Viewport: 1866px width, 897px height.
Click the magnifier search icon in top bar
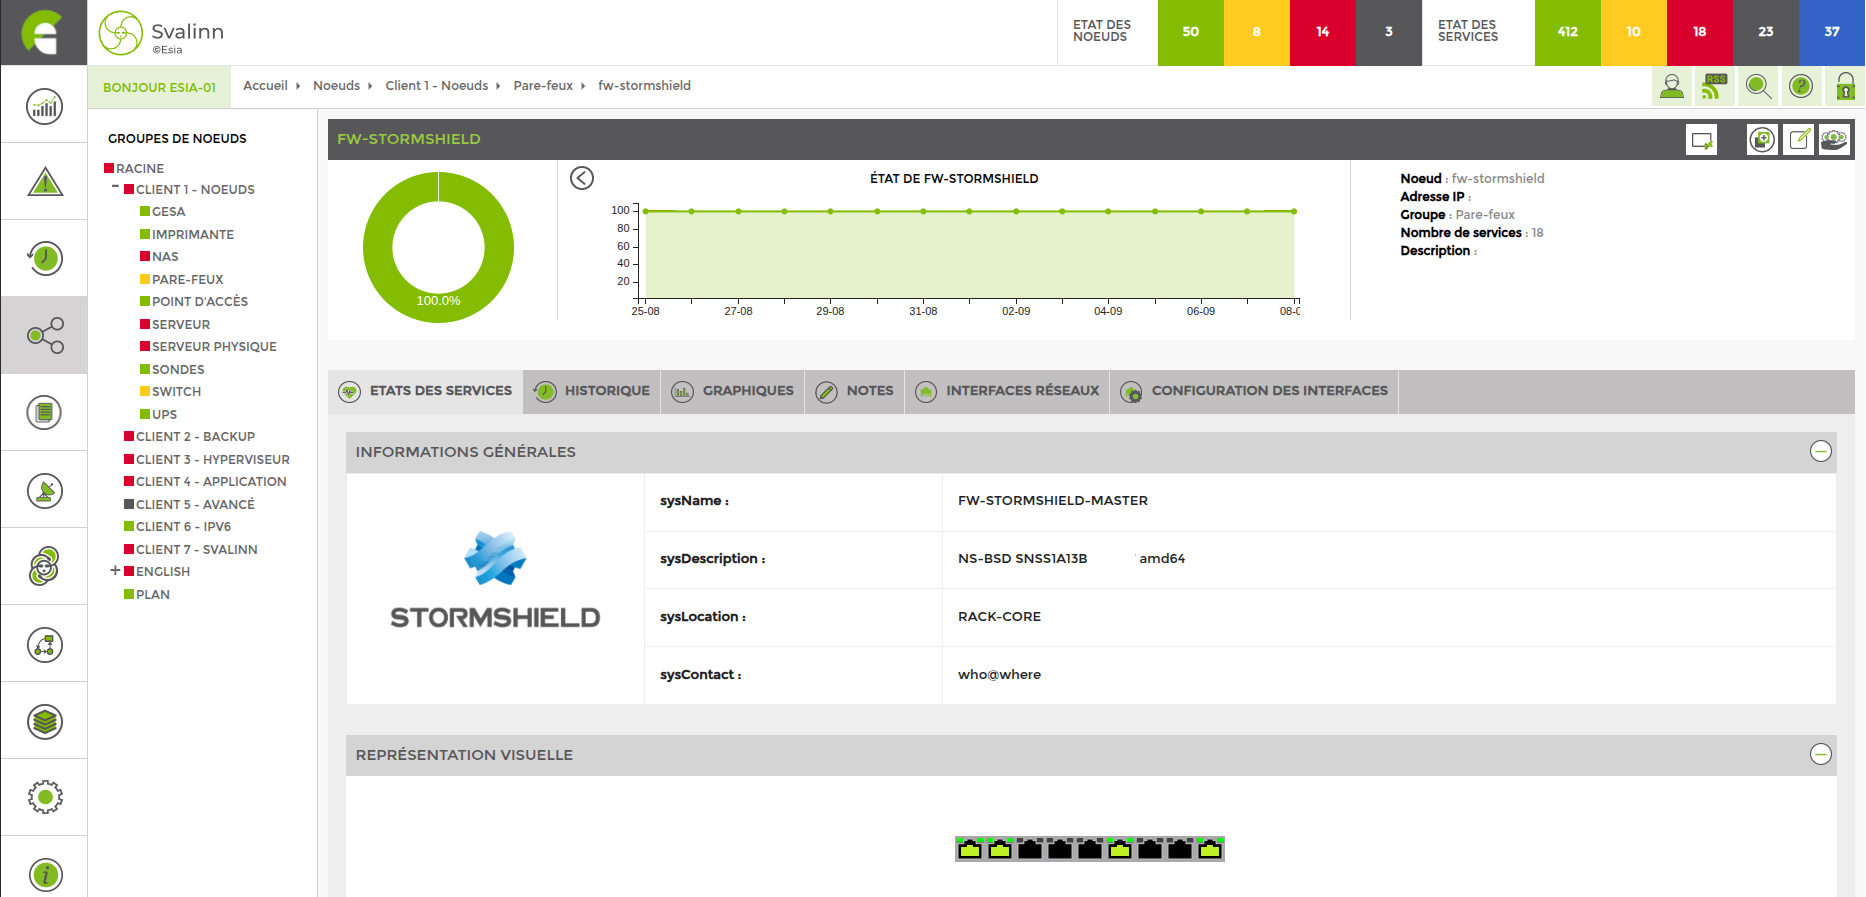[x=1758, y=87]
